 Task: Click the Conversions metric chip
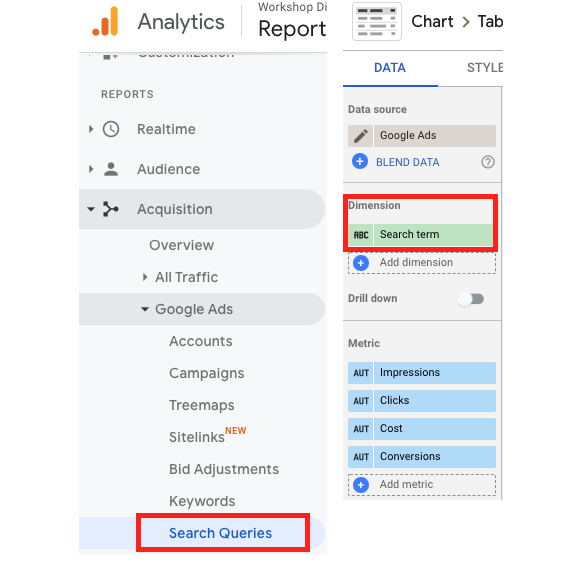(x=435, y=457)
